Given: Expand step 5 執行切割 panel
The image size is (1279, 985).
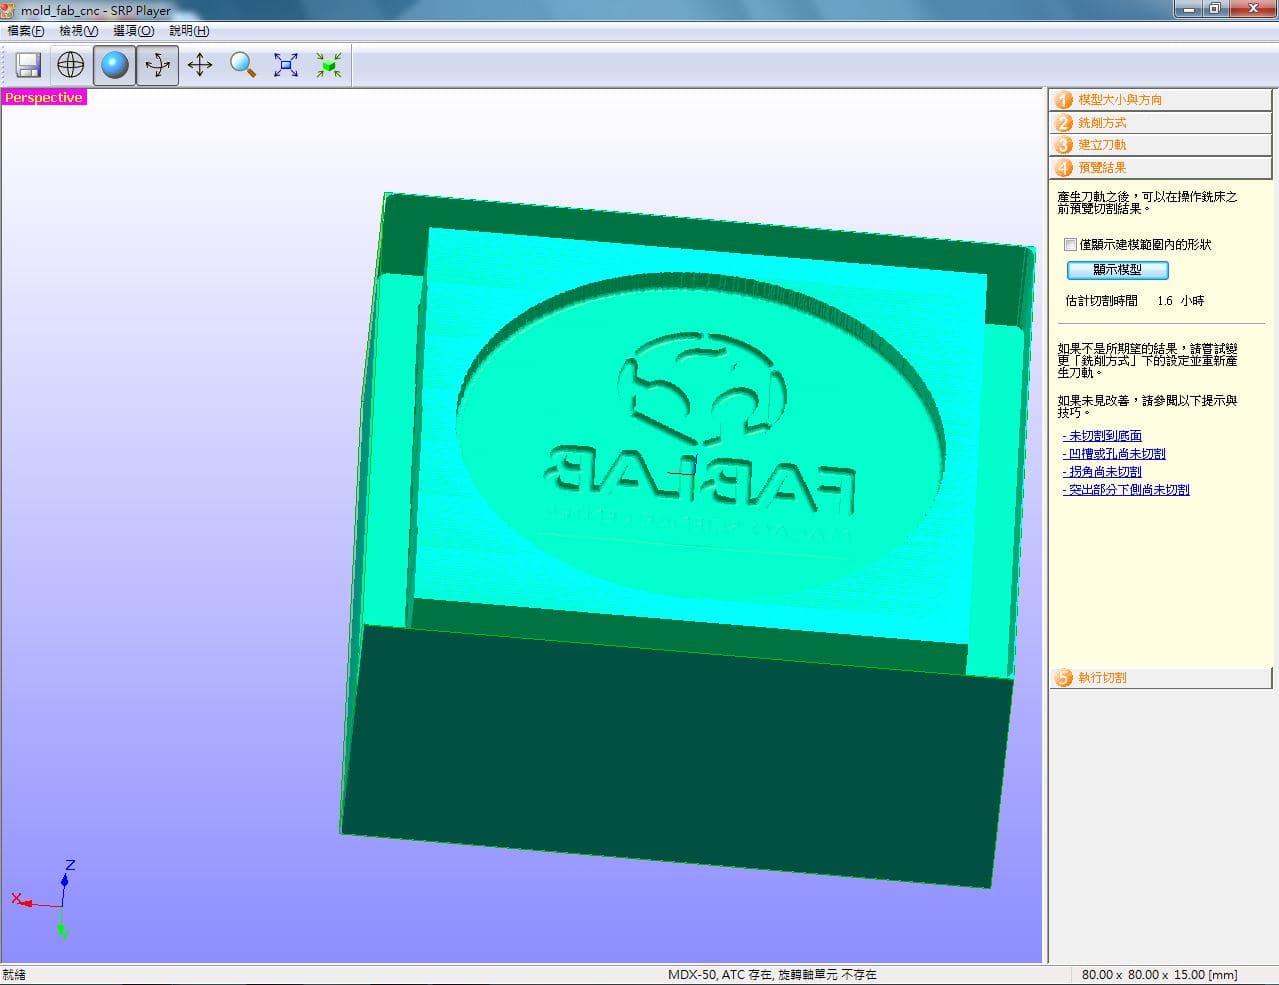Looking at the screenshot, I should 1160,678.
